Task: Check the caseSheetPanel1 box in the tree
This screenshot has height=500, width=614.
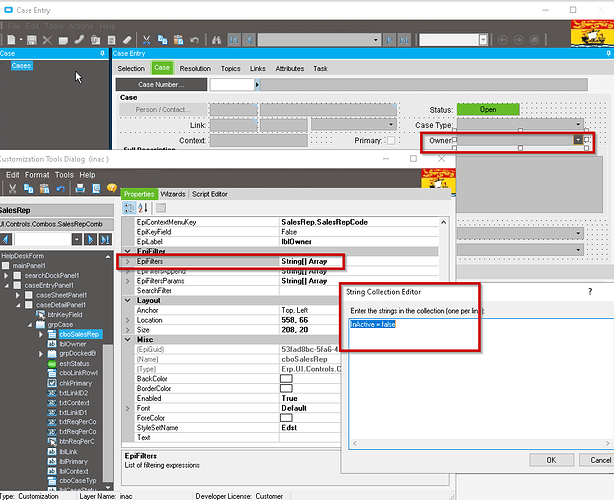Action: coord(29,295)
